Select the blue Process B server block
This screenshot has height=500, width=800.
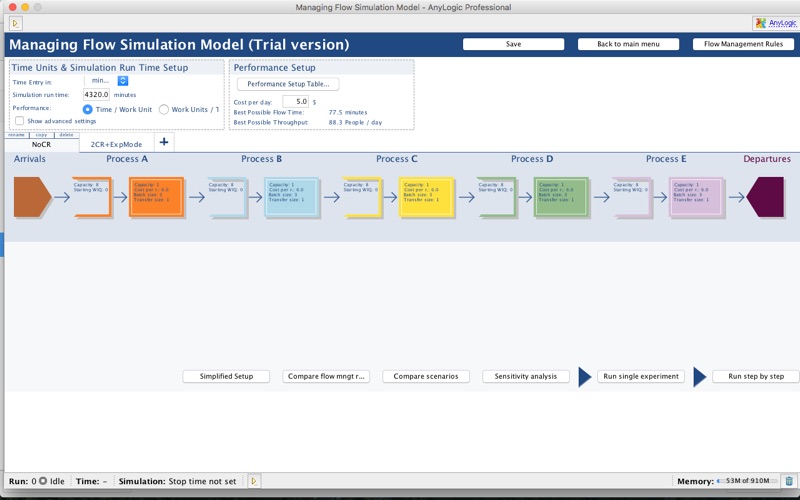coord(291,197)
